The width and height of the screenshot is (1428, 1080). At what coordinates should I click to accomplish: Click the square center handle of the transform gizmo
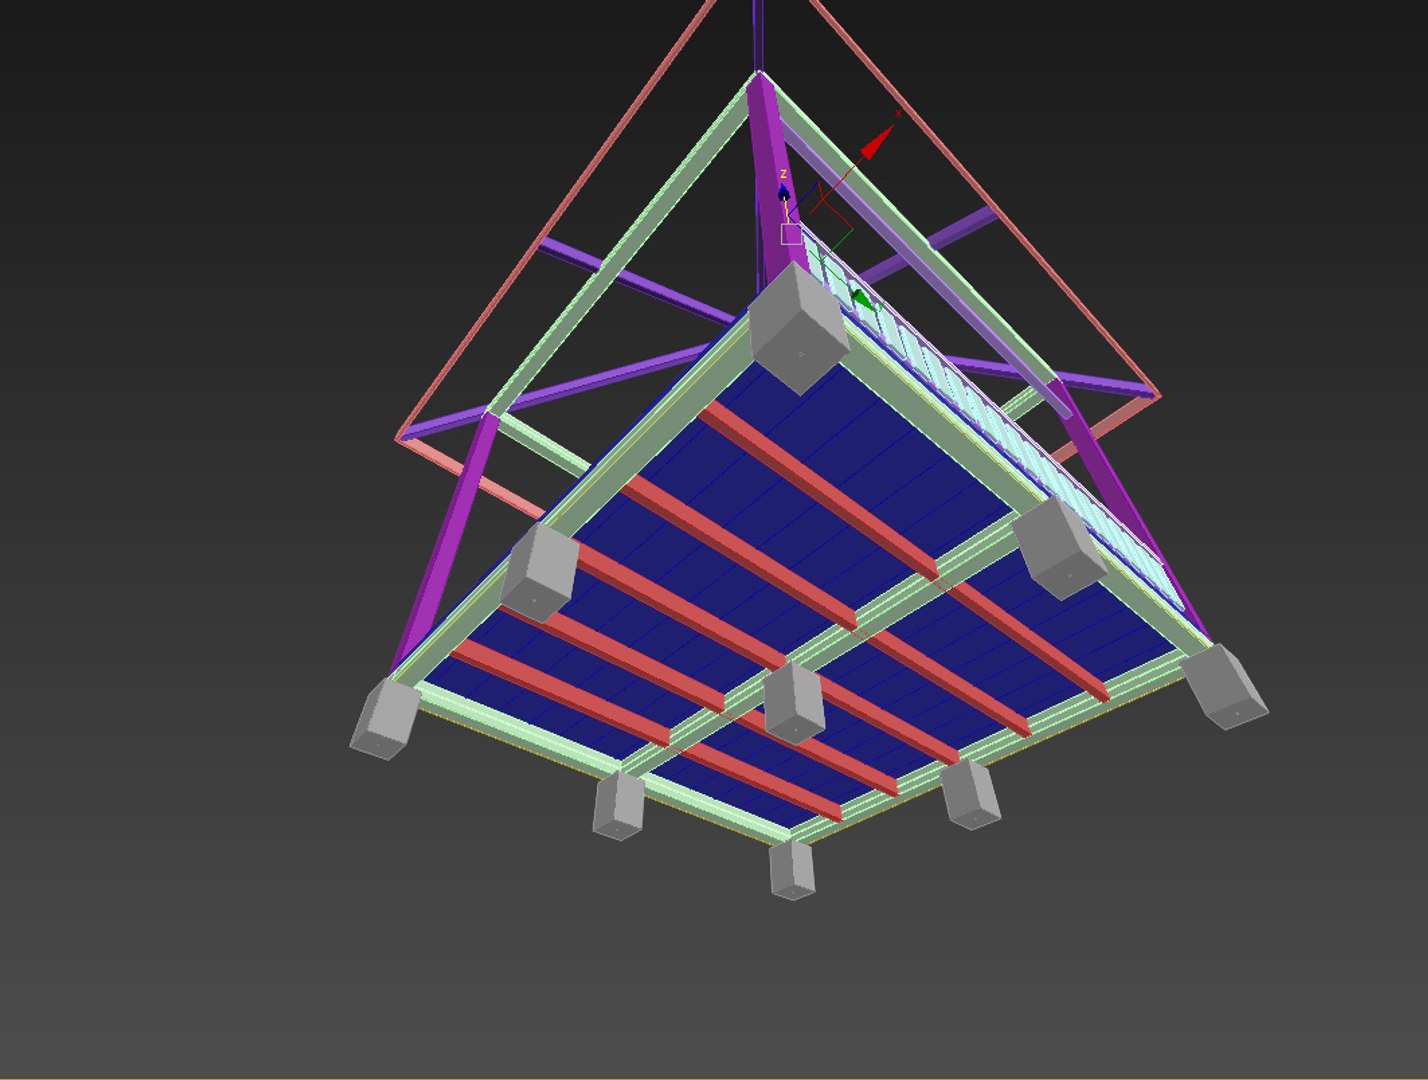[x=791, y=234]
